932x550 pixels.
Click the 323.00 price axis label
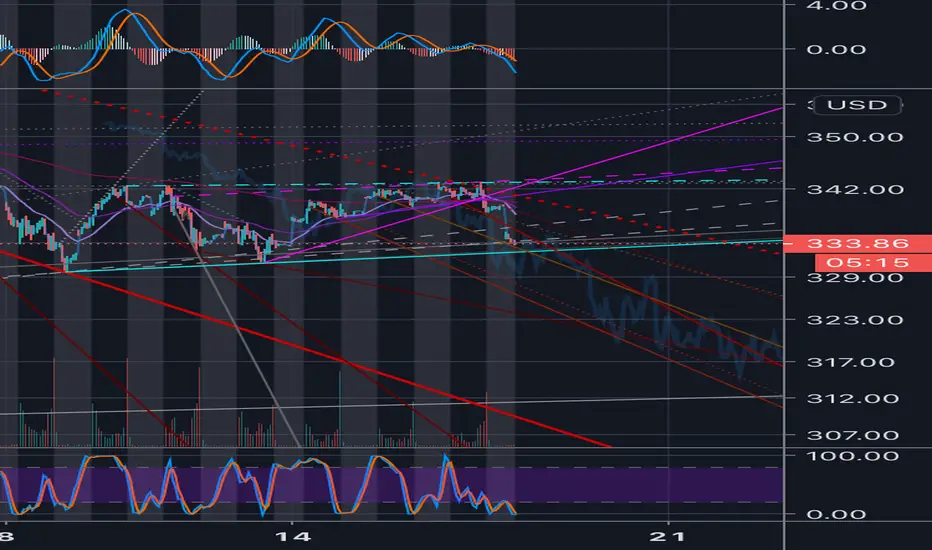(x=855, y=320)
